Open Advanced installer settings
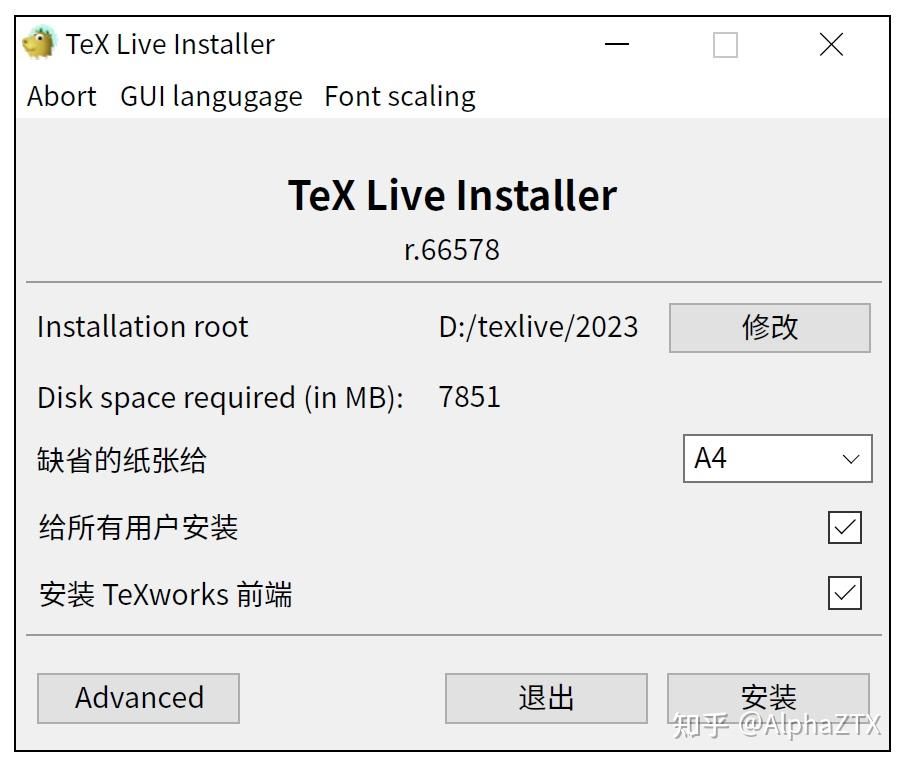Screen dimensions: 904x766 [138, 697]
